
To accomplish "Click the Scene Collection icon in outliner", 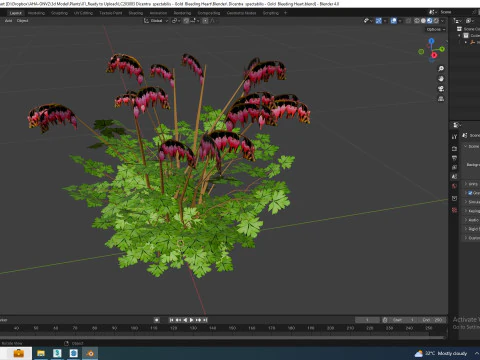I will tap(459, 29).
